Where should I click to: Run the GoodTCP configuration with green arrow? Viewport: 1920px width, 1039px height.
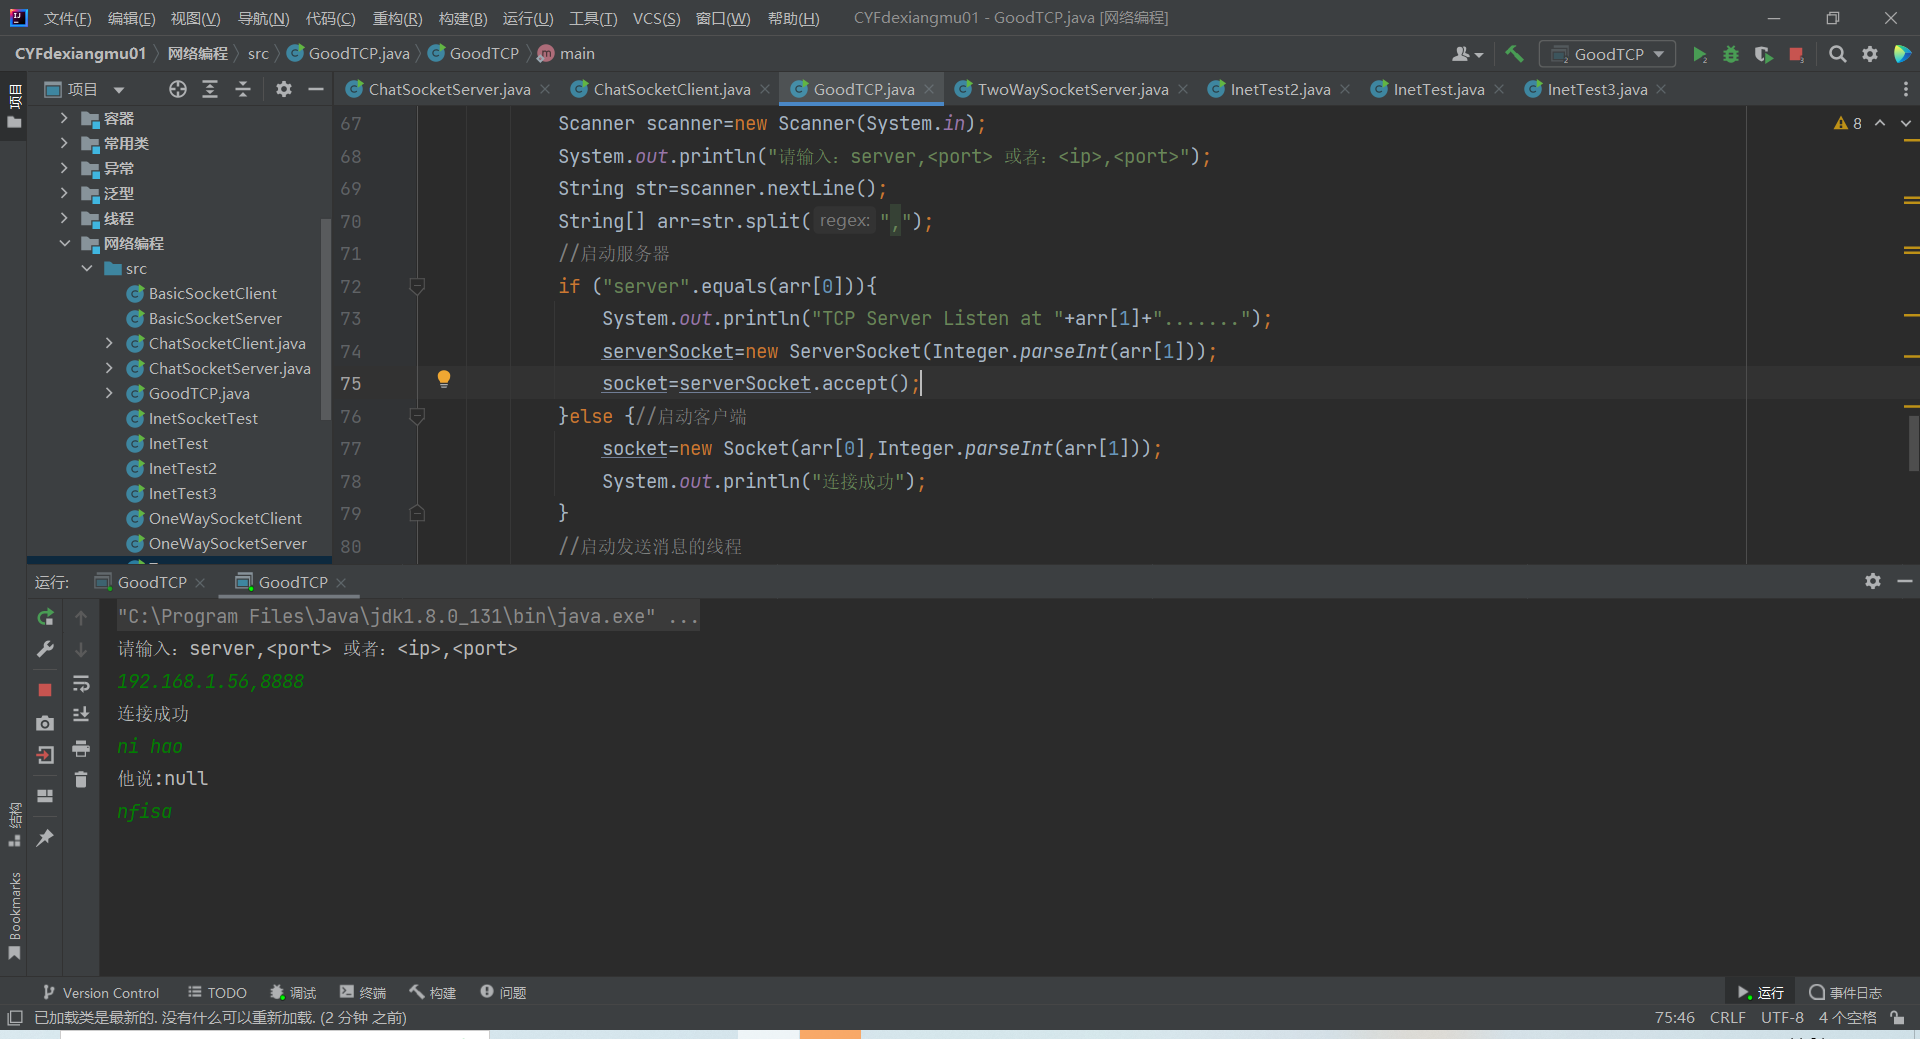(x=1699, y=54)
